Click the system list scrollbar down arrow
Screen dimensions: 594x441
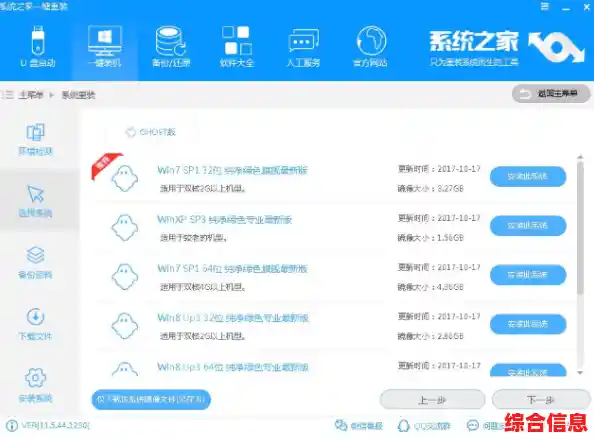point(580,373)
